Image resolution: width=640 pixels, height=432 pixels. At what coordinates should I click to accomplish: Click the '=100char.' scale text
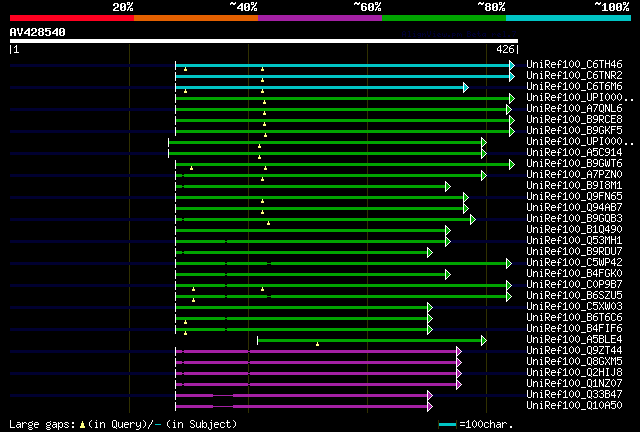click(486, 425)
